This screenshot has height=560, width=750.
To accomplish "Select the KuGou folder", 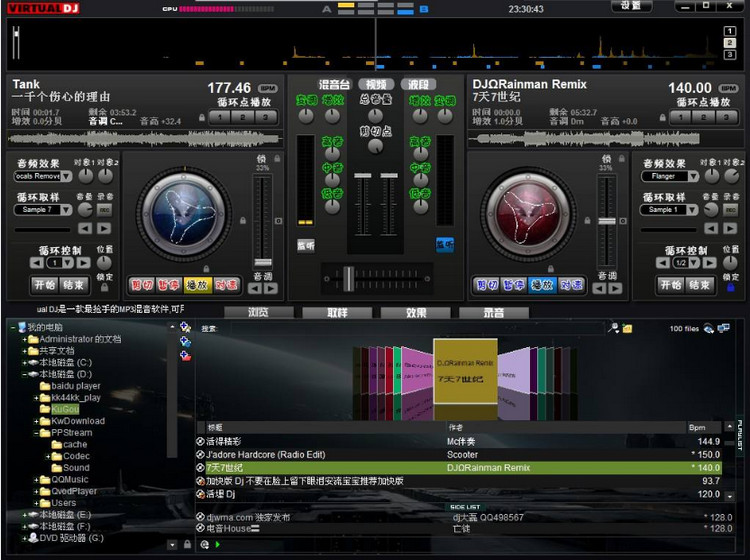I will (65, 409).
